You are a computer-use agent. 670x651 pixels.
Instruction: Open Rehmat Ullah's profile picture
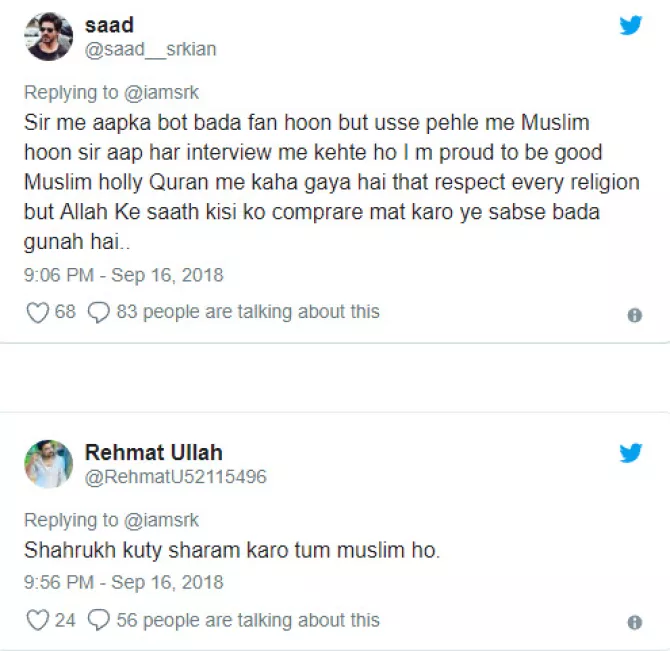[48, 464]
